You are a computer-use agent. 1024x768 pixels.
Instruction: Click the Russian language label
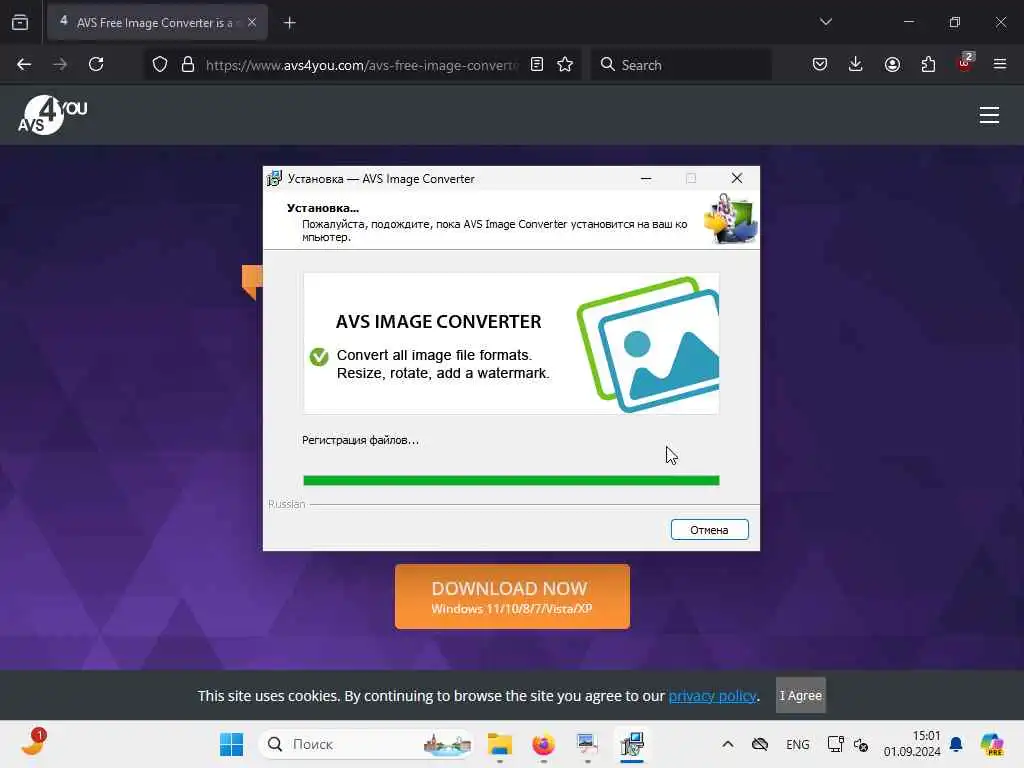286,504
